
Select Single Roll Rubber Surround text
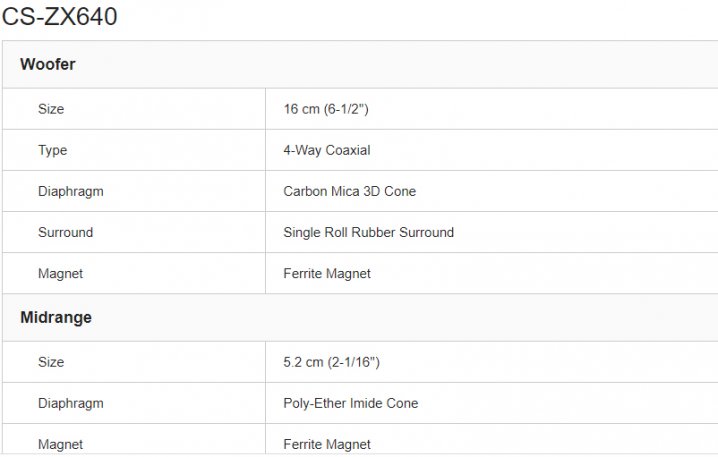pos(369,232)
